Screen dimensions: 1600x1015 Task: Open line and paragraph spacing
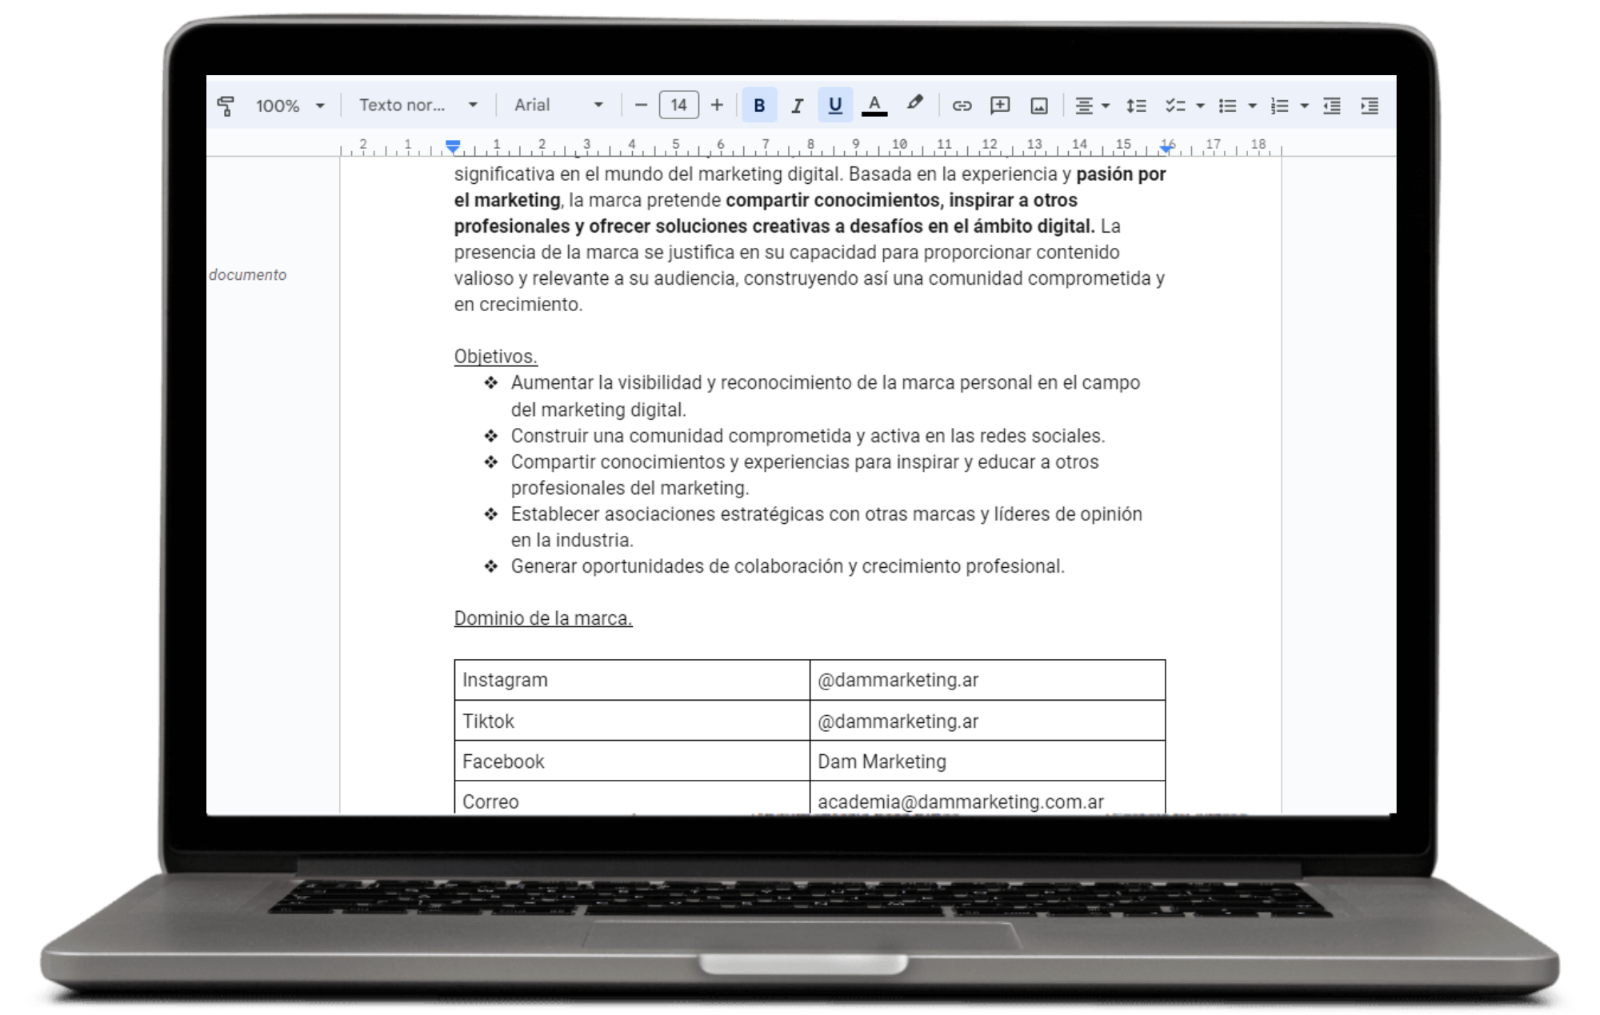tap(1136, 105)
